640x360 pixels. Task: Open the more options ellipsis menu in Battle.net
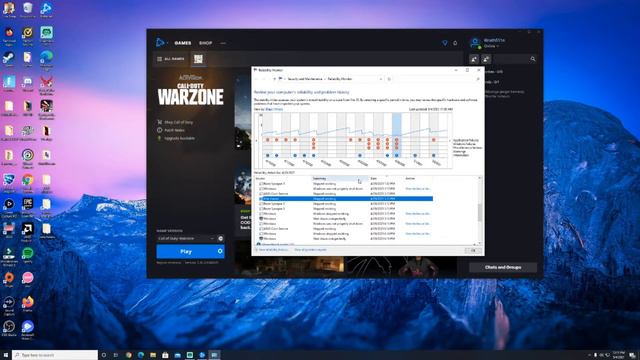tap(223, 43)
